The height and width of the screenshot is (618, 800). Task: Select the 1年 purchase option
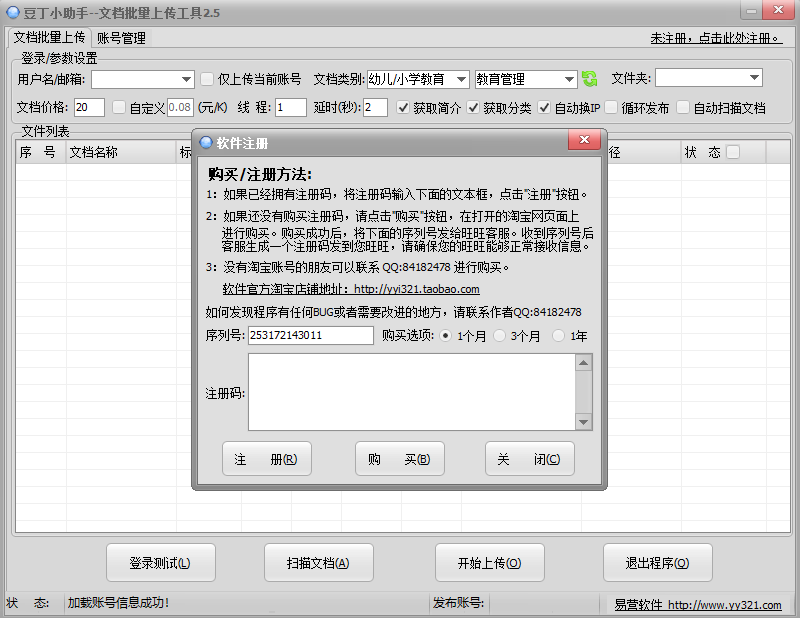(x=559, y=335)
